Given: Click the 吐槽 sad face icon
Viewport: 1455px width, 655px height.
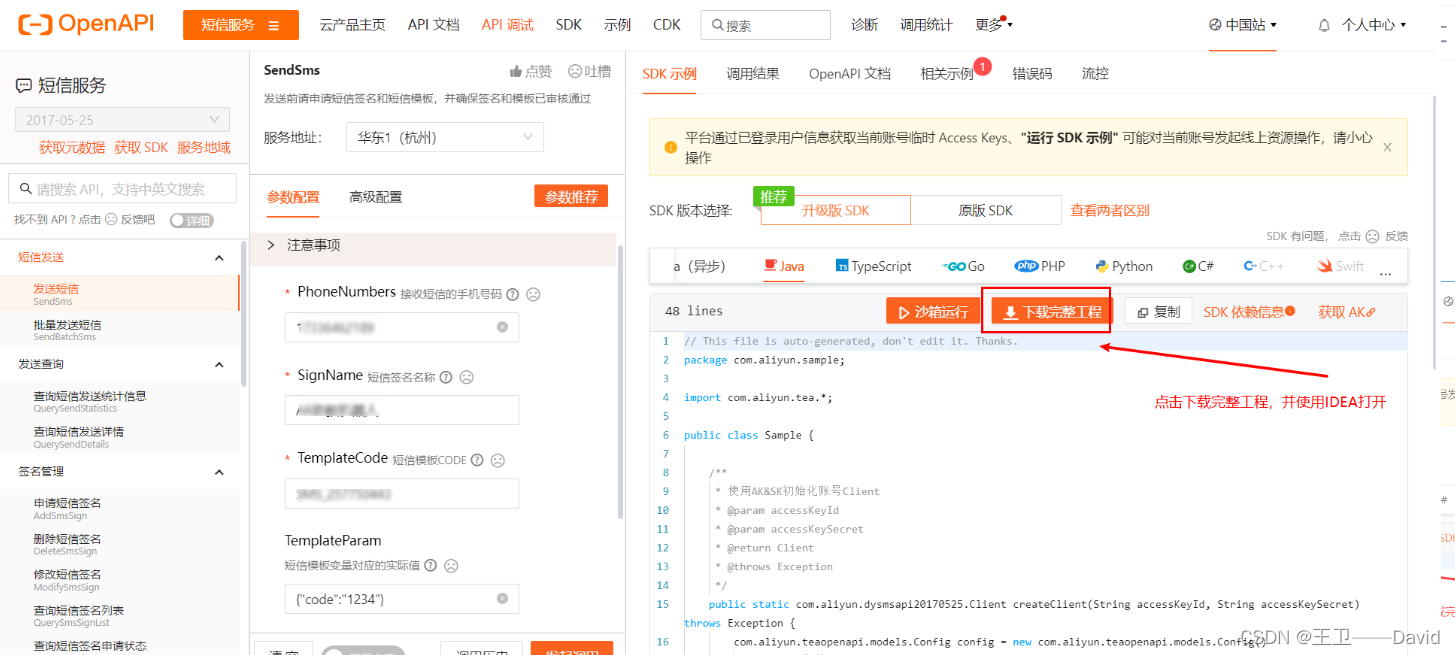Looking at the screenshot, I should point(575,71).
